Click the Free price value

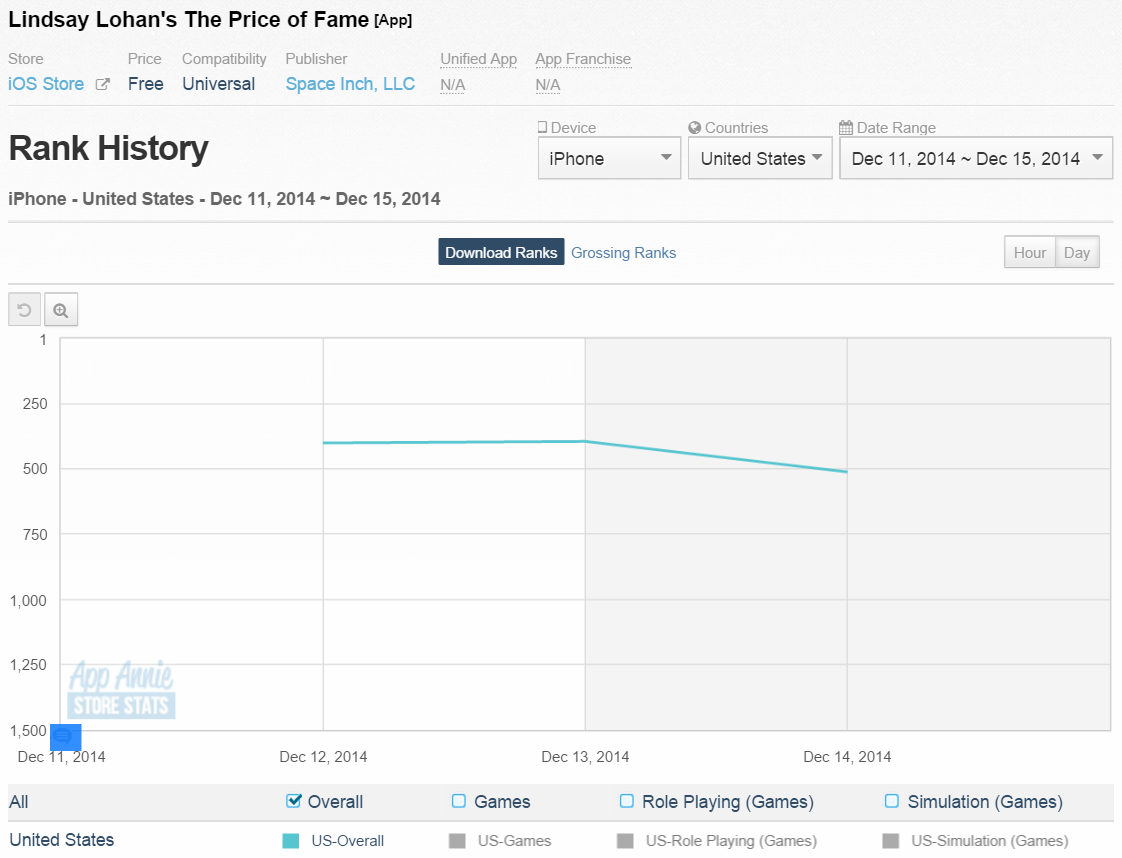pyautogui.click(x=146, y=84)
